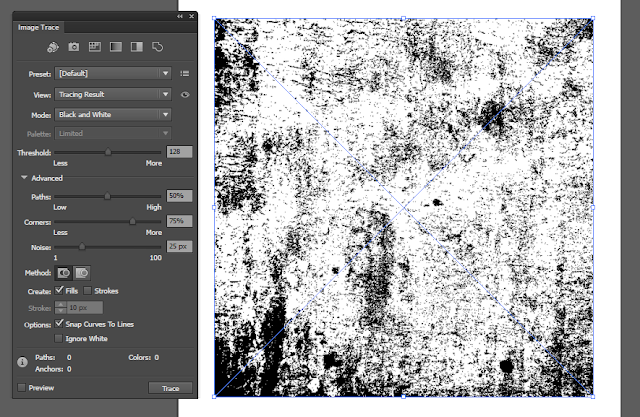This screenshot has height=417, width=640.
Task: Click the Paths value field showing 50%
Action: point(180,196)
